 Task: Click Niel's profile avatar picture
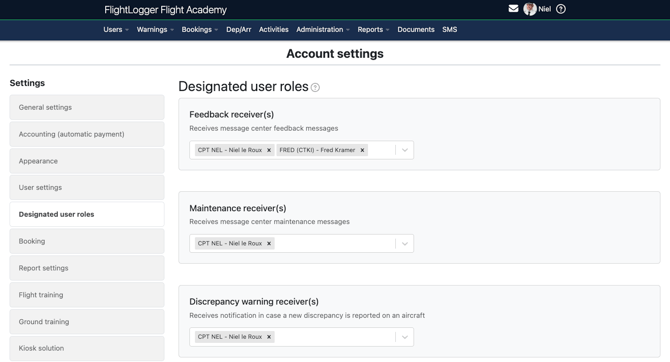click(530, 9)
